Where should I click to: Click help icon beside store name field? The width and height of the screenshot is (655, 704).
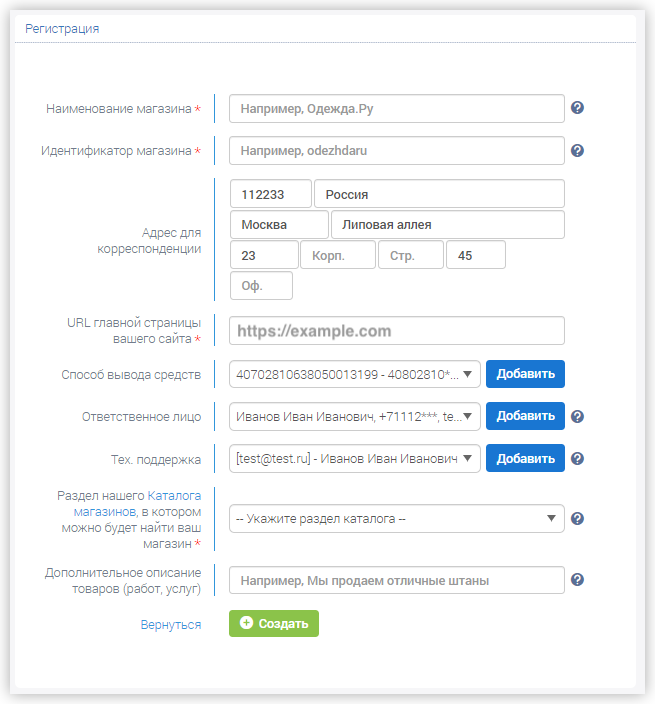577,108
